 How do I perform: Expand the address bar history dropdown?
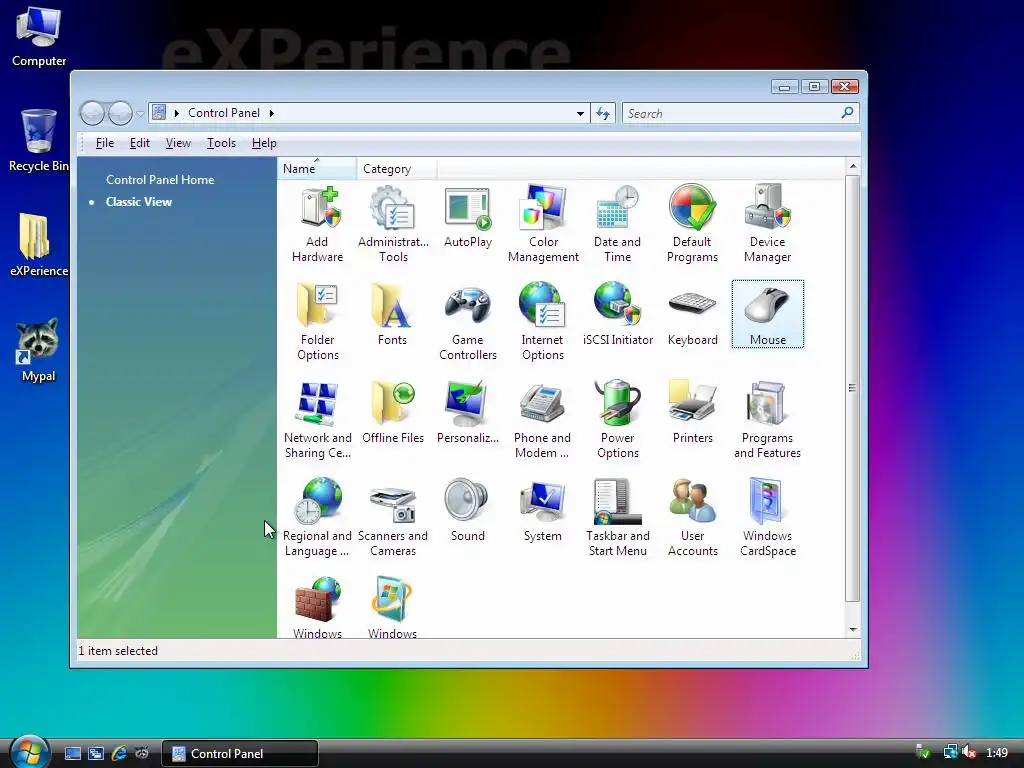click(580, 114)
